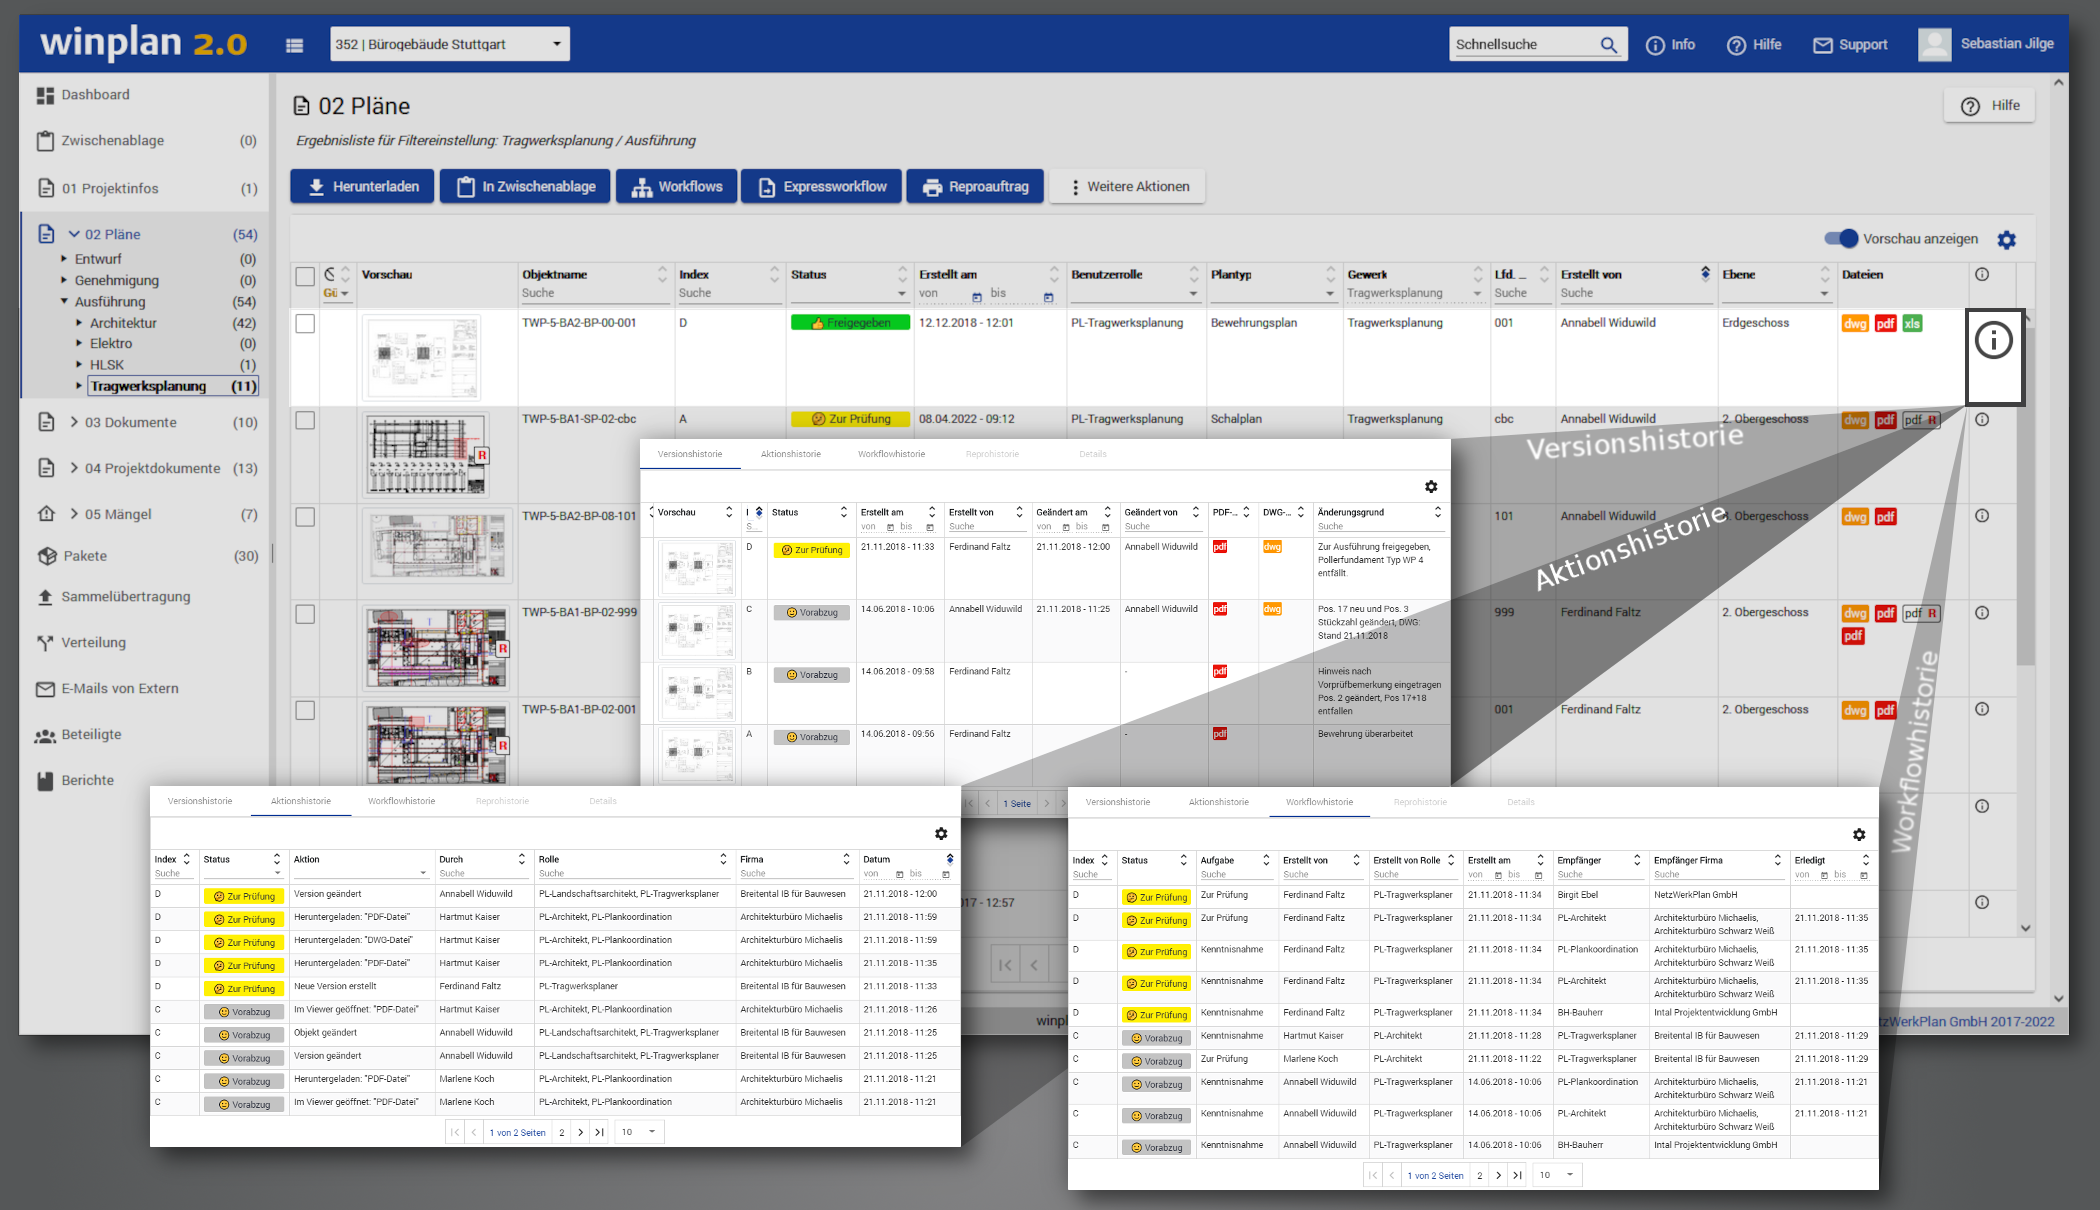The height and width of the screenshot is (1210, 2100).
Task: Click the table settings gear beside Vorschau anzeigen
Action: point(2006,240)
